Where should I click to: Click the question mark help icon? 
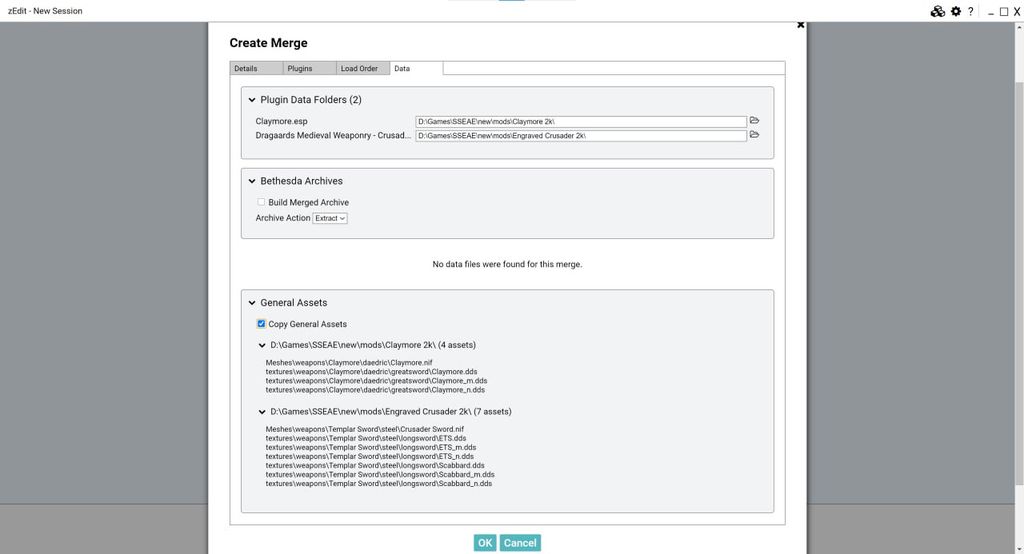(x=970, y=11)
